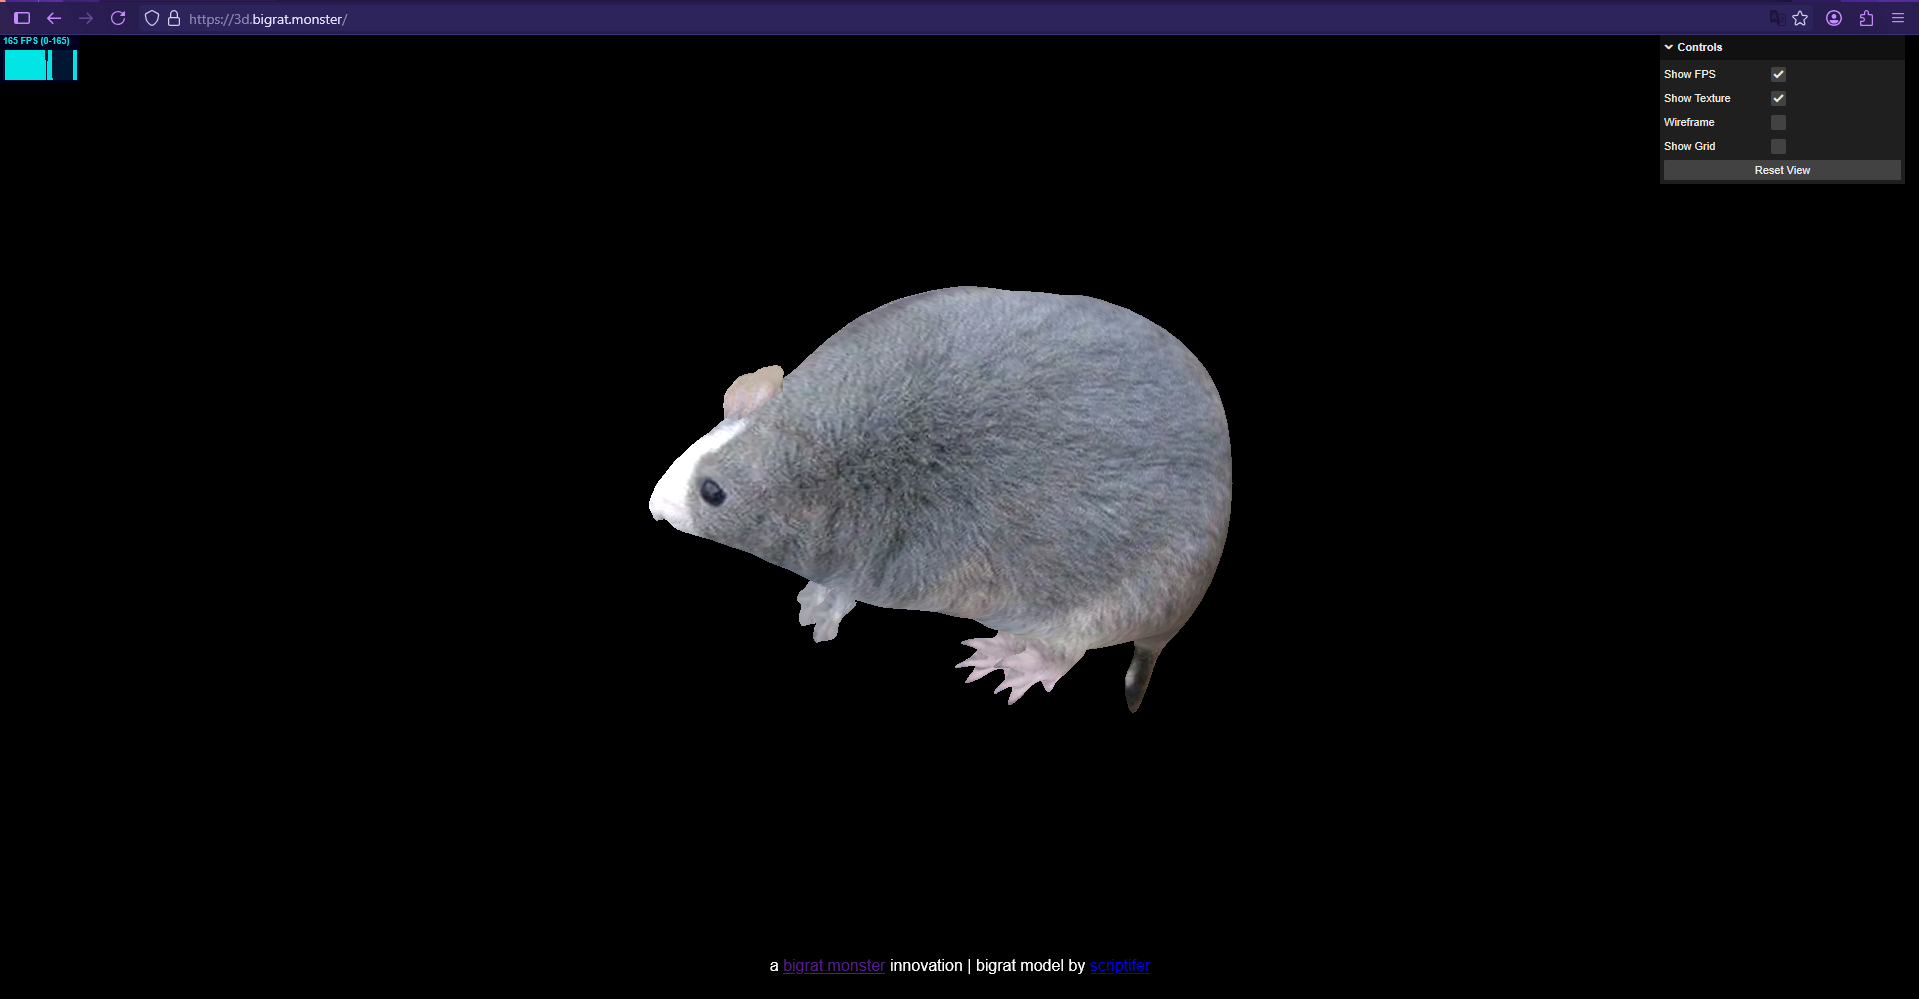Click the forward navigation arrow
1919x999 pixels.
tap(86, 18)
